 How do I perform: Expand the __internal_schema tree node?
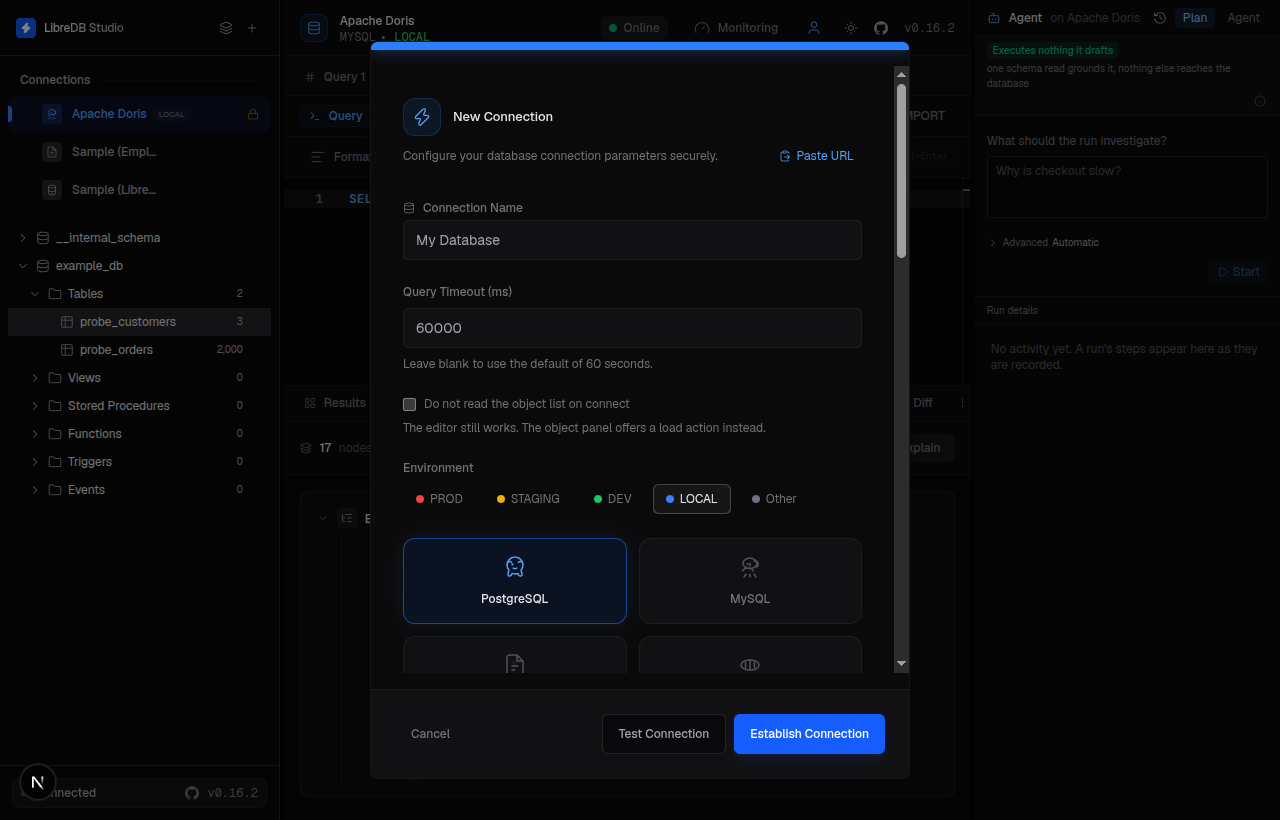23,238
